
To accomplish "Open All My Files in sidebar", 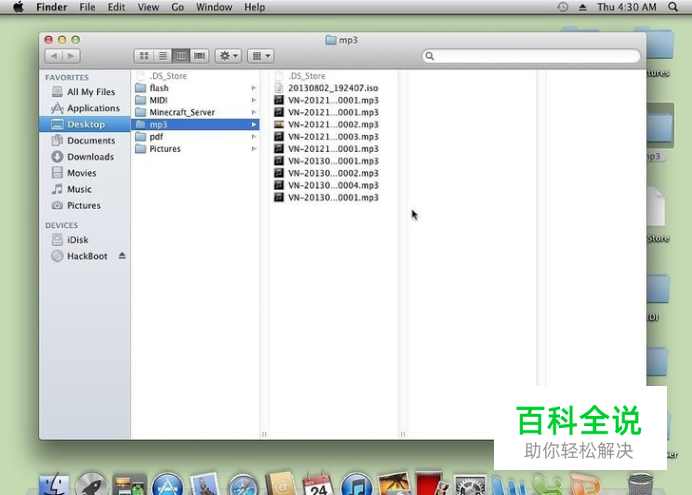I will (84, 92).
